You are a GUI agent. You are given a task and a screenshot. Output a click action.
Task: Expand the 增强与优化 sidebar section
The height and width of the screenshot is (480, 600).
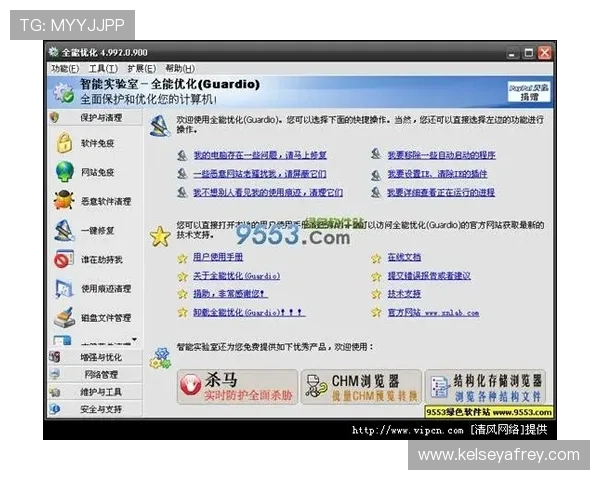(x=95, y=357)
